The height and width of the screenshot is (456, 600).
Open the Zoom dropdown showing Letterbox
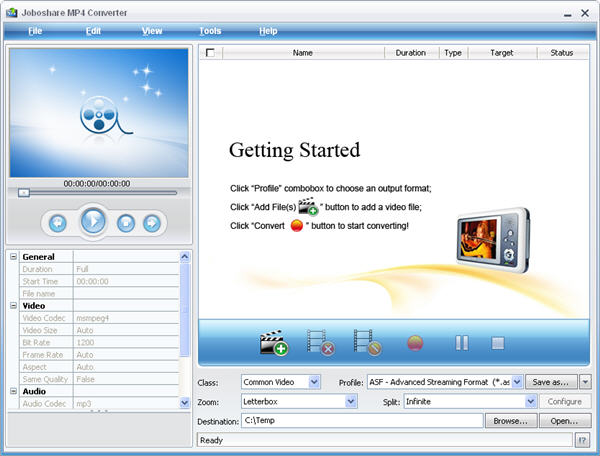tap(351, 401)
